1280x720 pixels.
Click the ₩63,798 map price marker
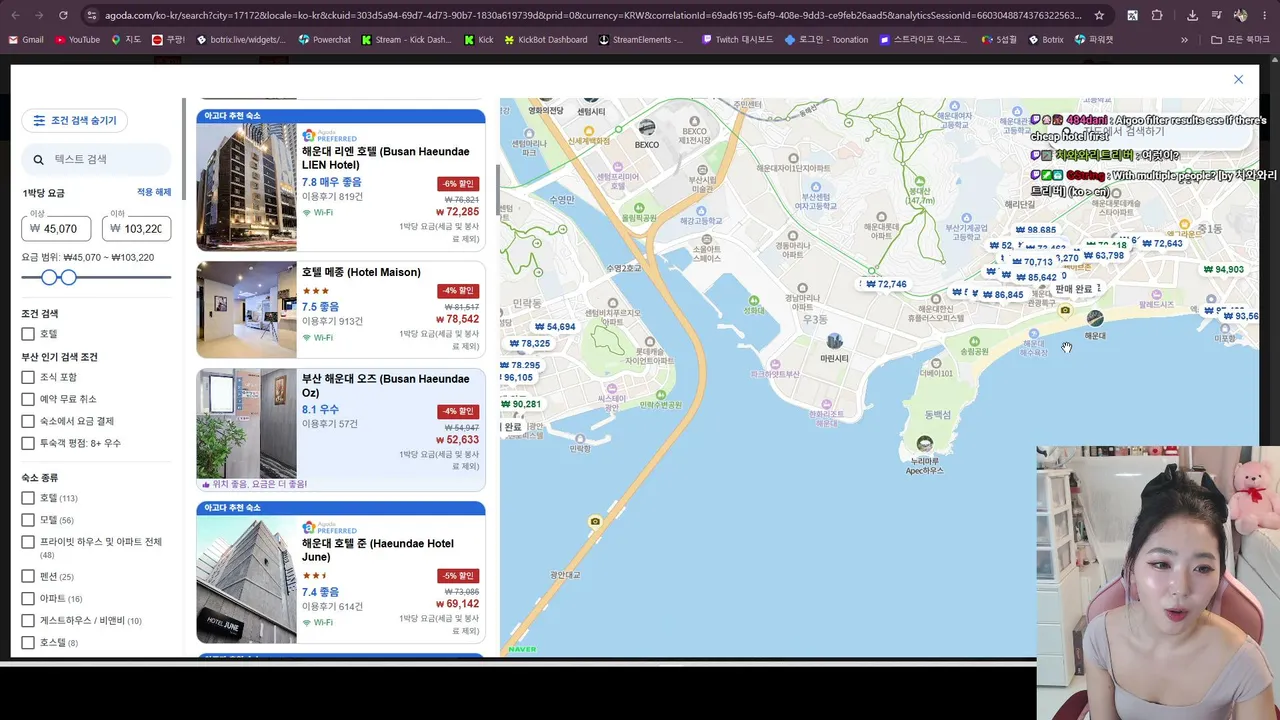click(x=1104, y=255)
